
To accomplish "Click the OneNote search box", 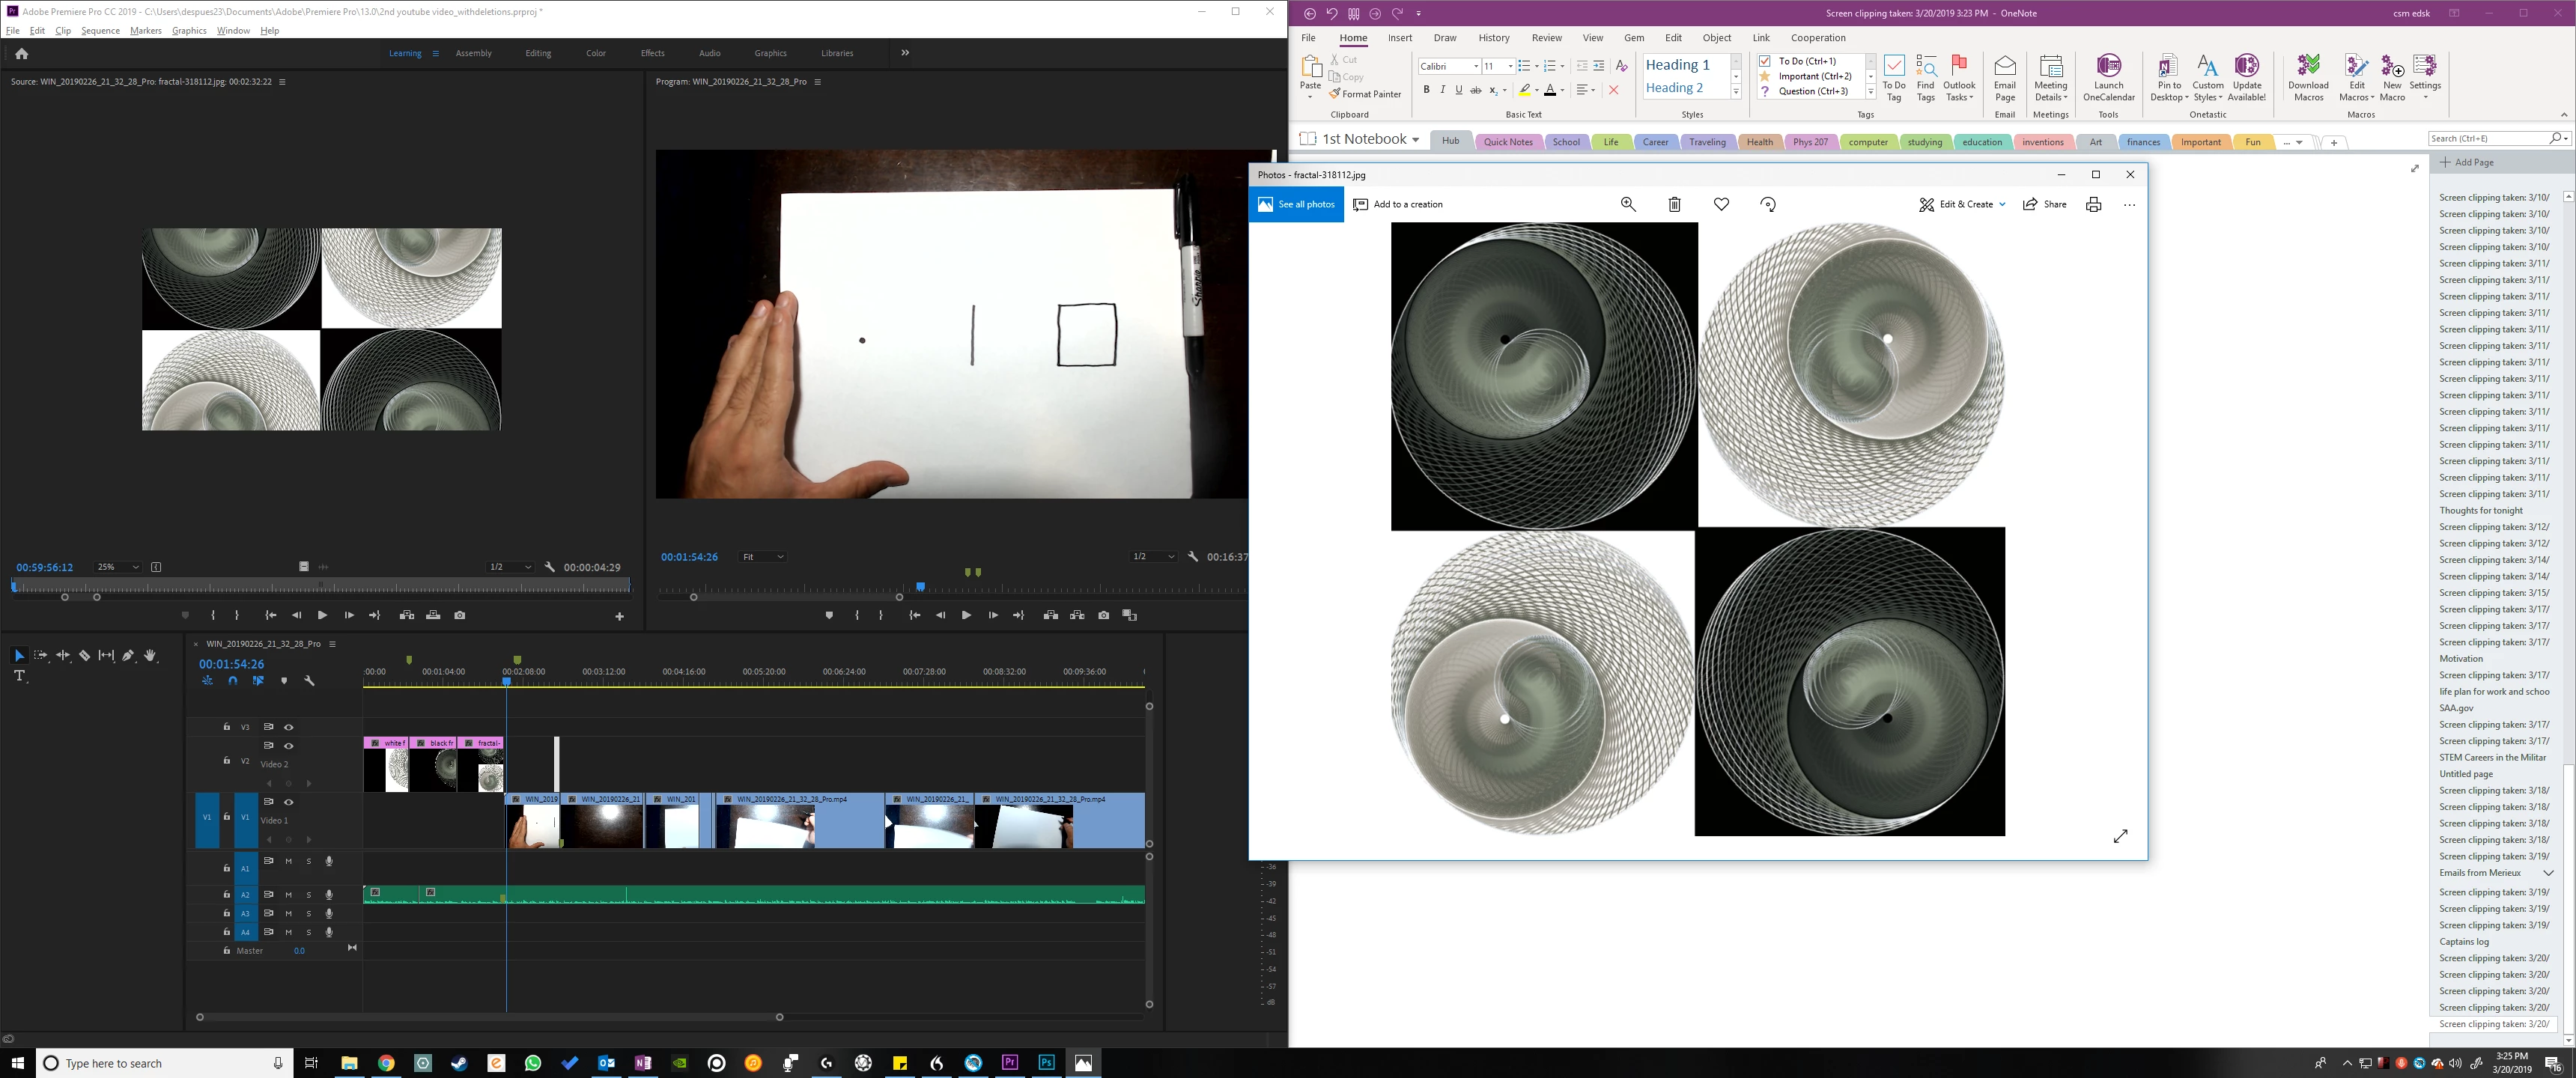I will pyautogui.click(x=2489, y=138).
